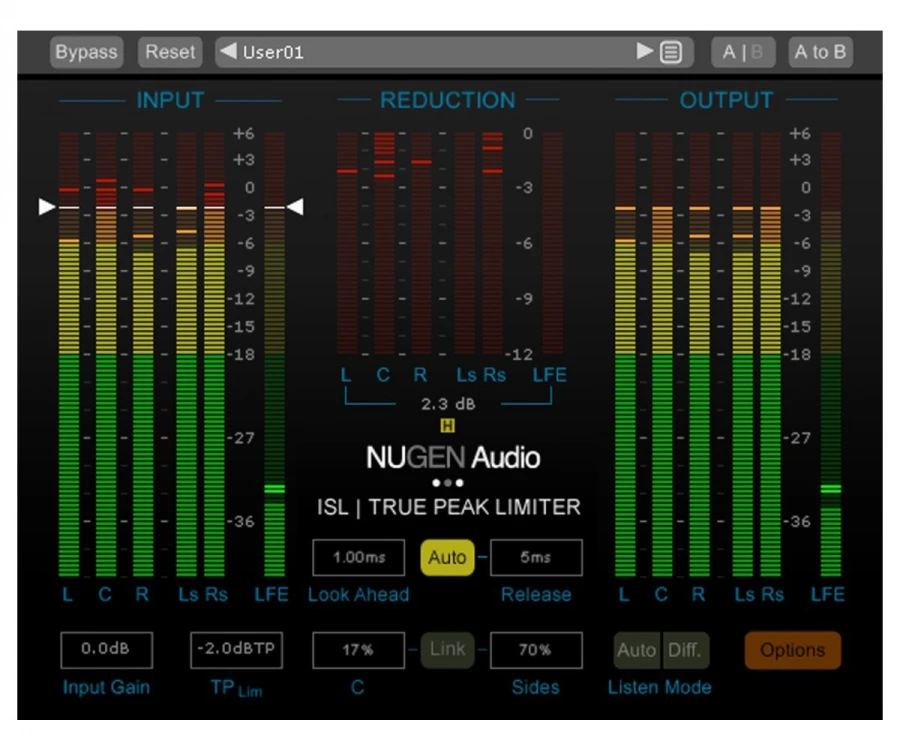Click the 5ms Release field
900x750 pixels.
pos(536,557)
